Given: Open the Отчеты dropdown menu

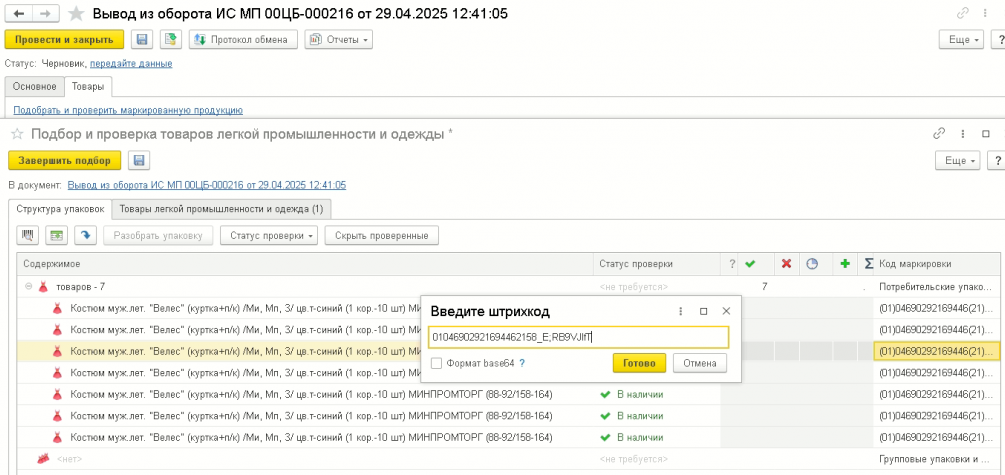Looking at the screenshot, I should point(338,39).
